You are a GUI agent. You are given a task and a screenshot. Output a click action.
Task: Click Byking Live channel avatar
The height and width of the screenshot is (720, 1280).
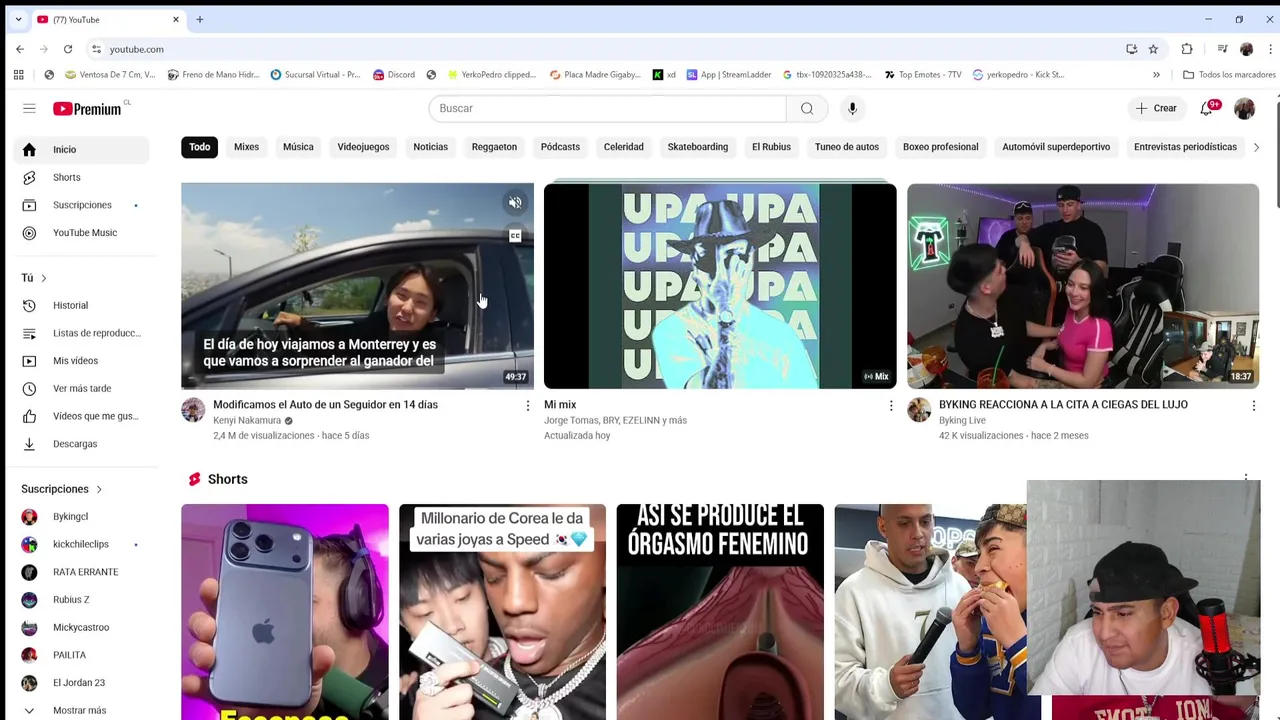tap(919, 410)
